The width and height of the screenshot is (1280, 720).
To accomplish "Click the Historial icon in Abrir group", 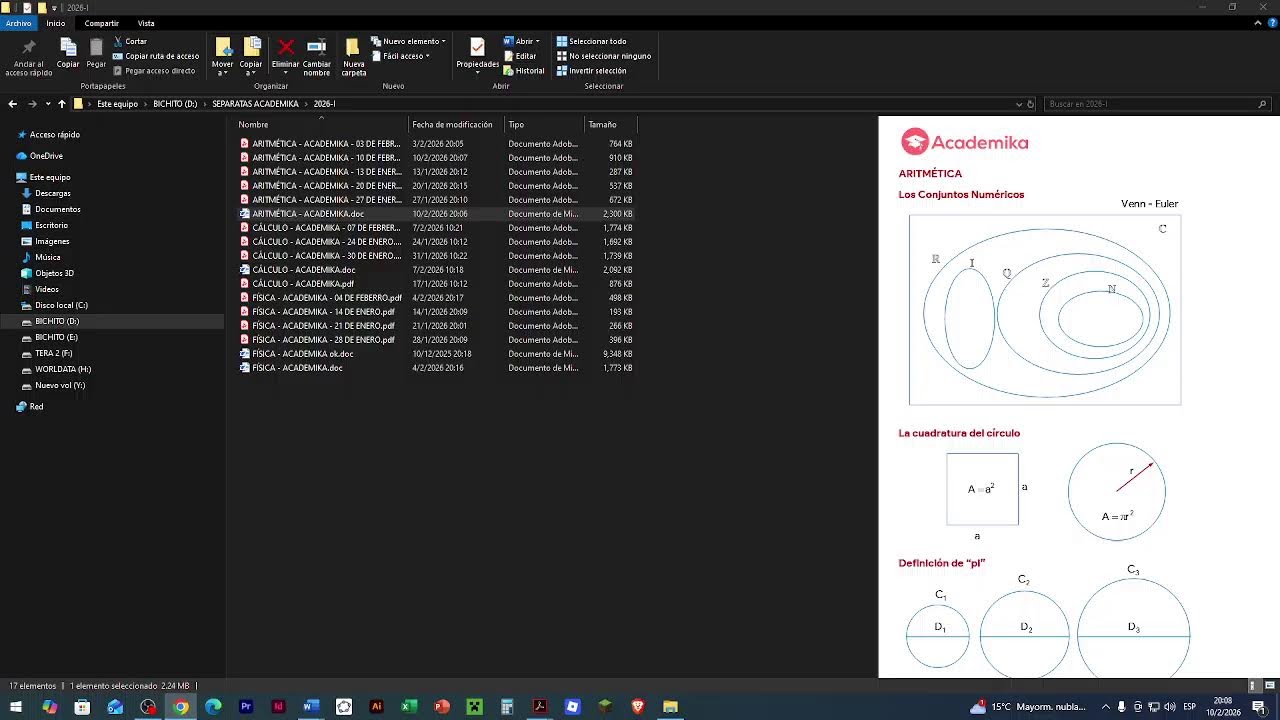I will tap(509, 71).
